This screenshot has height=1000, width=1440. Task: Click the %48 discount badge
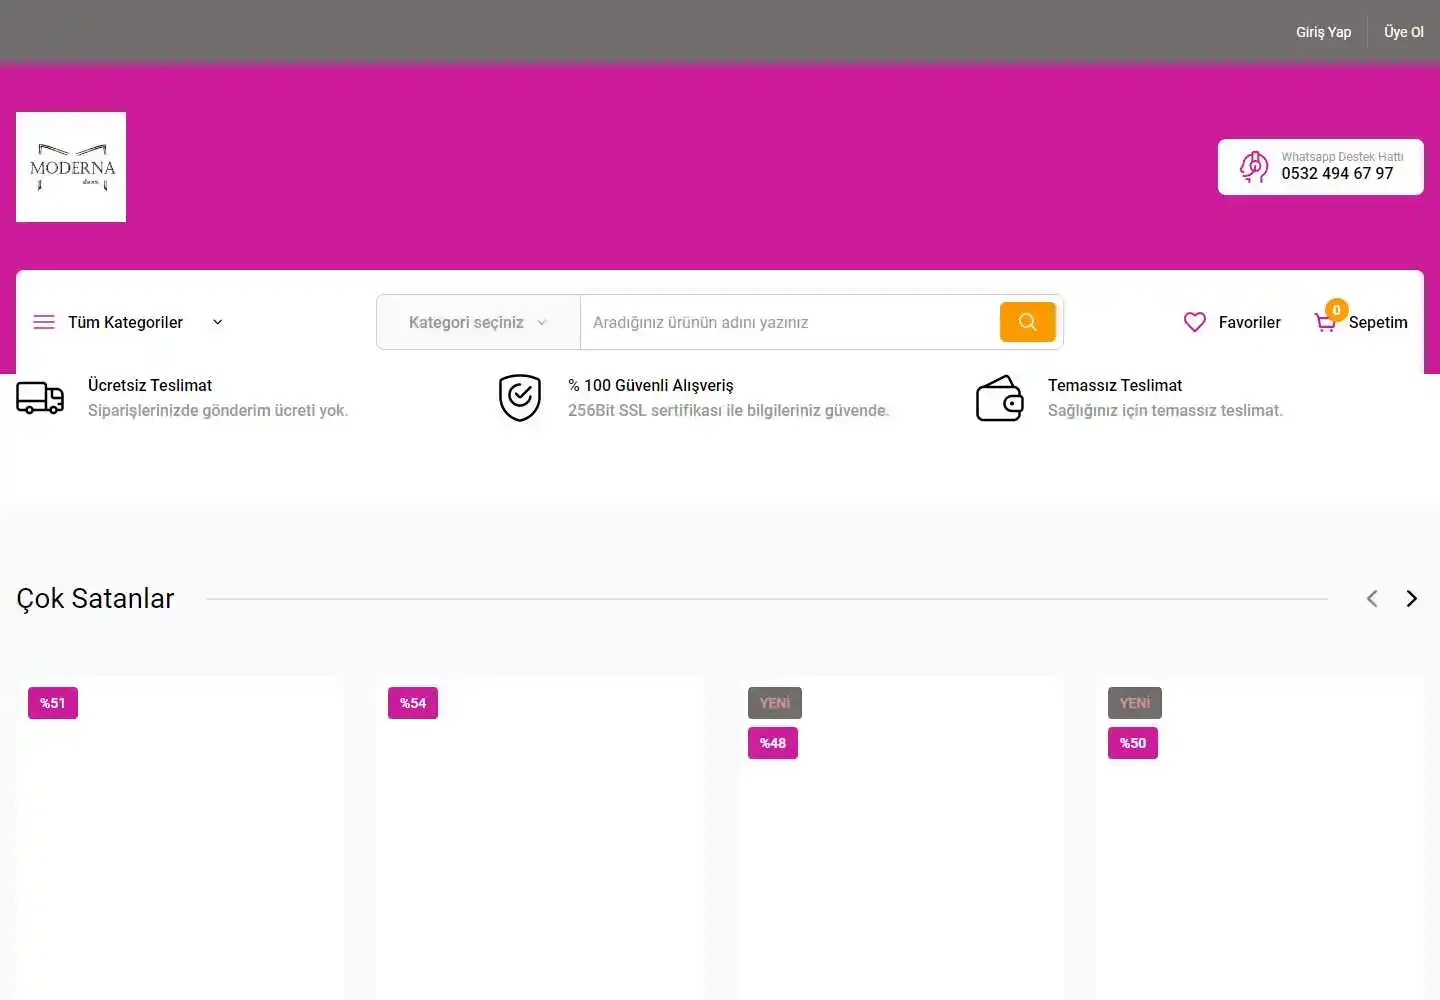click(x=773, y=743)
